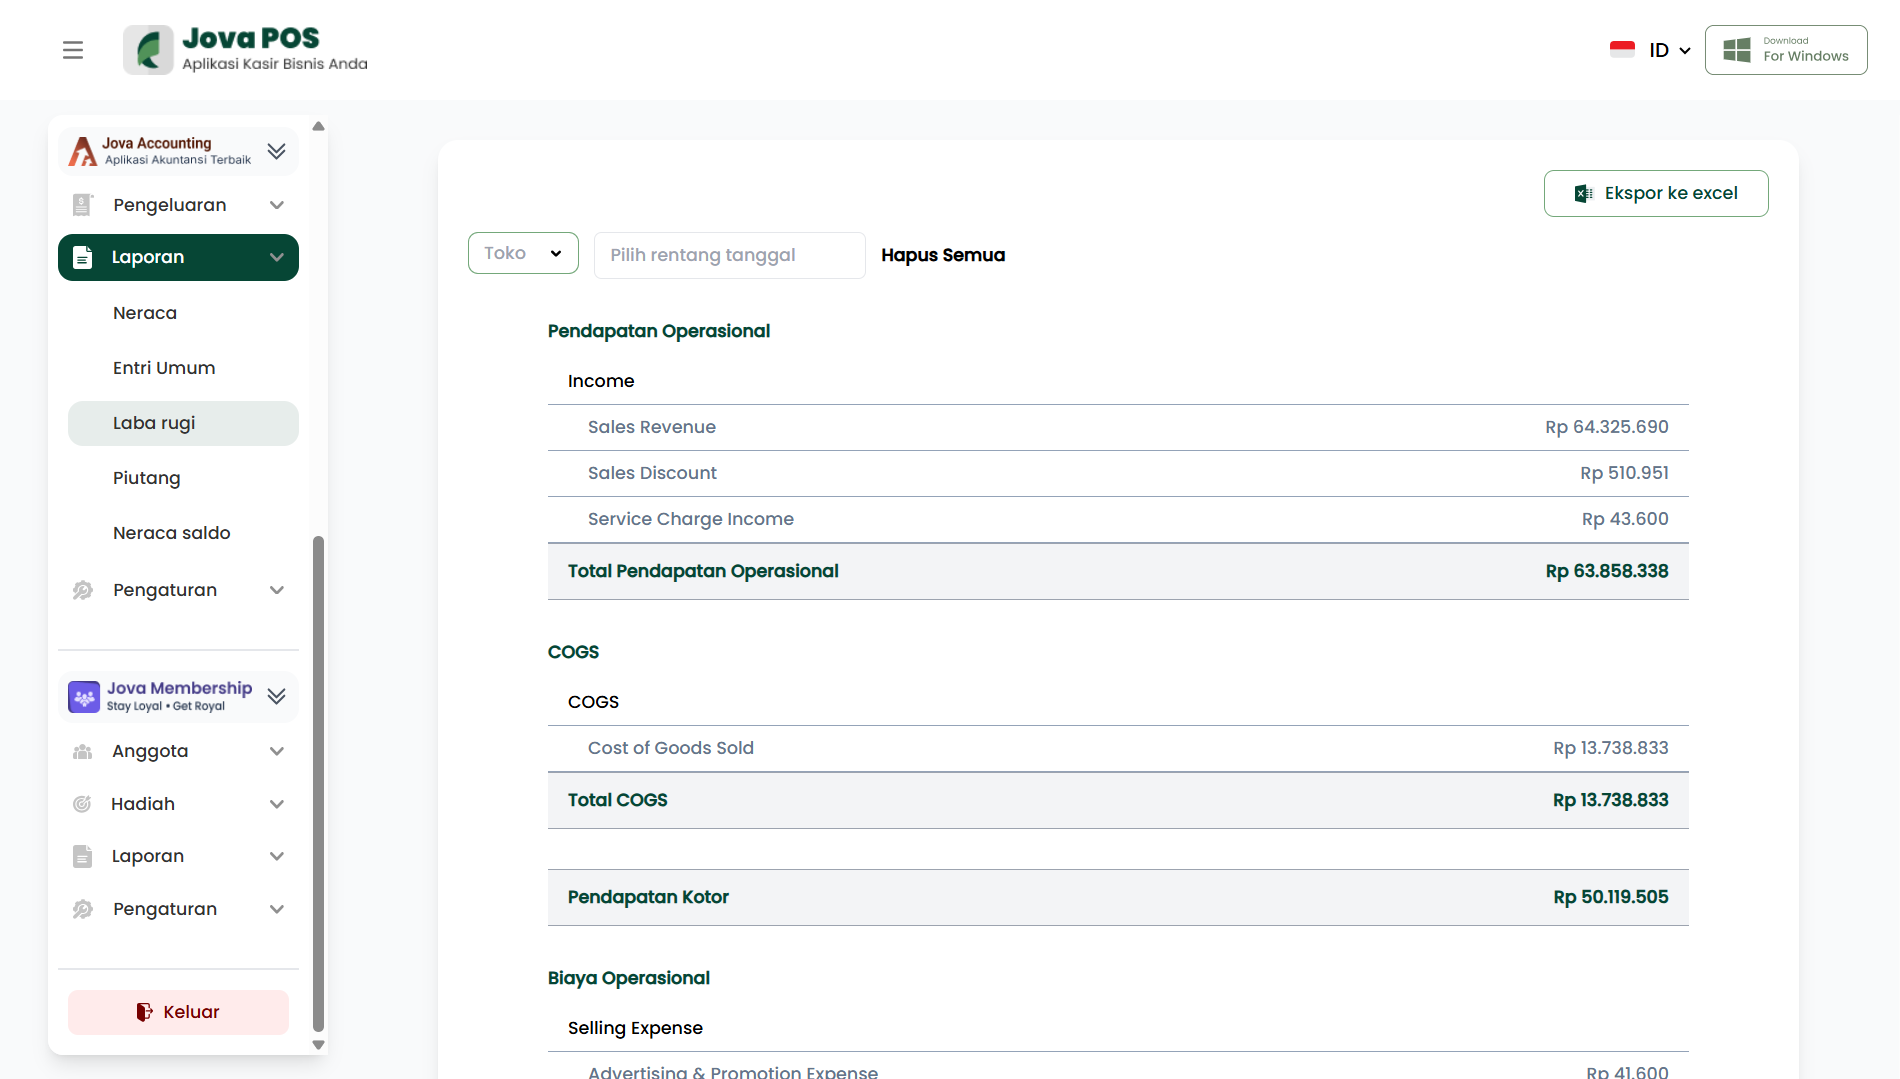Click the Anggota members icon

(82, 751)
